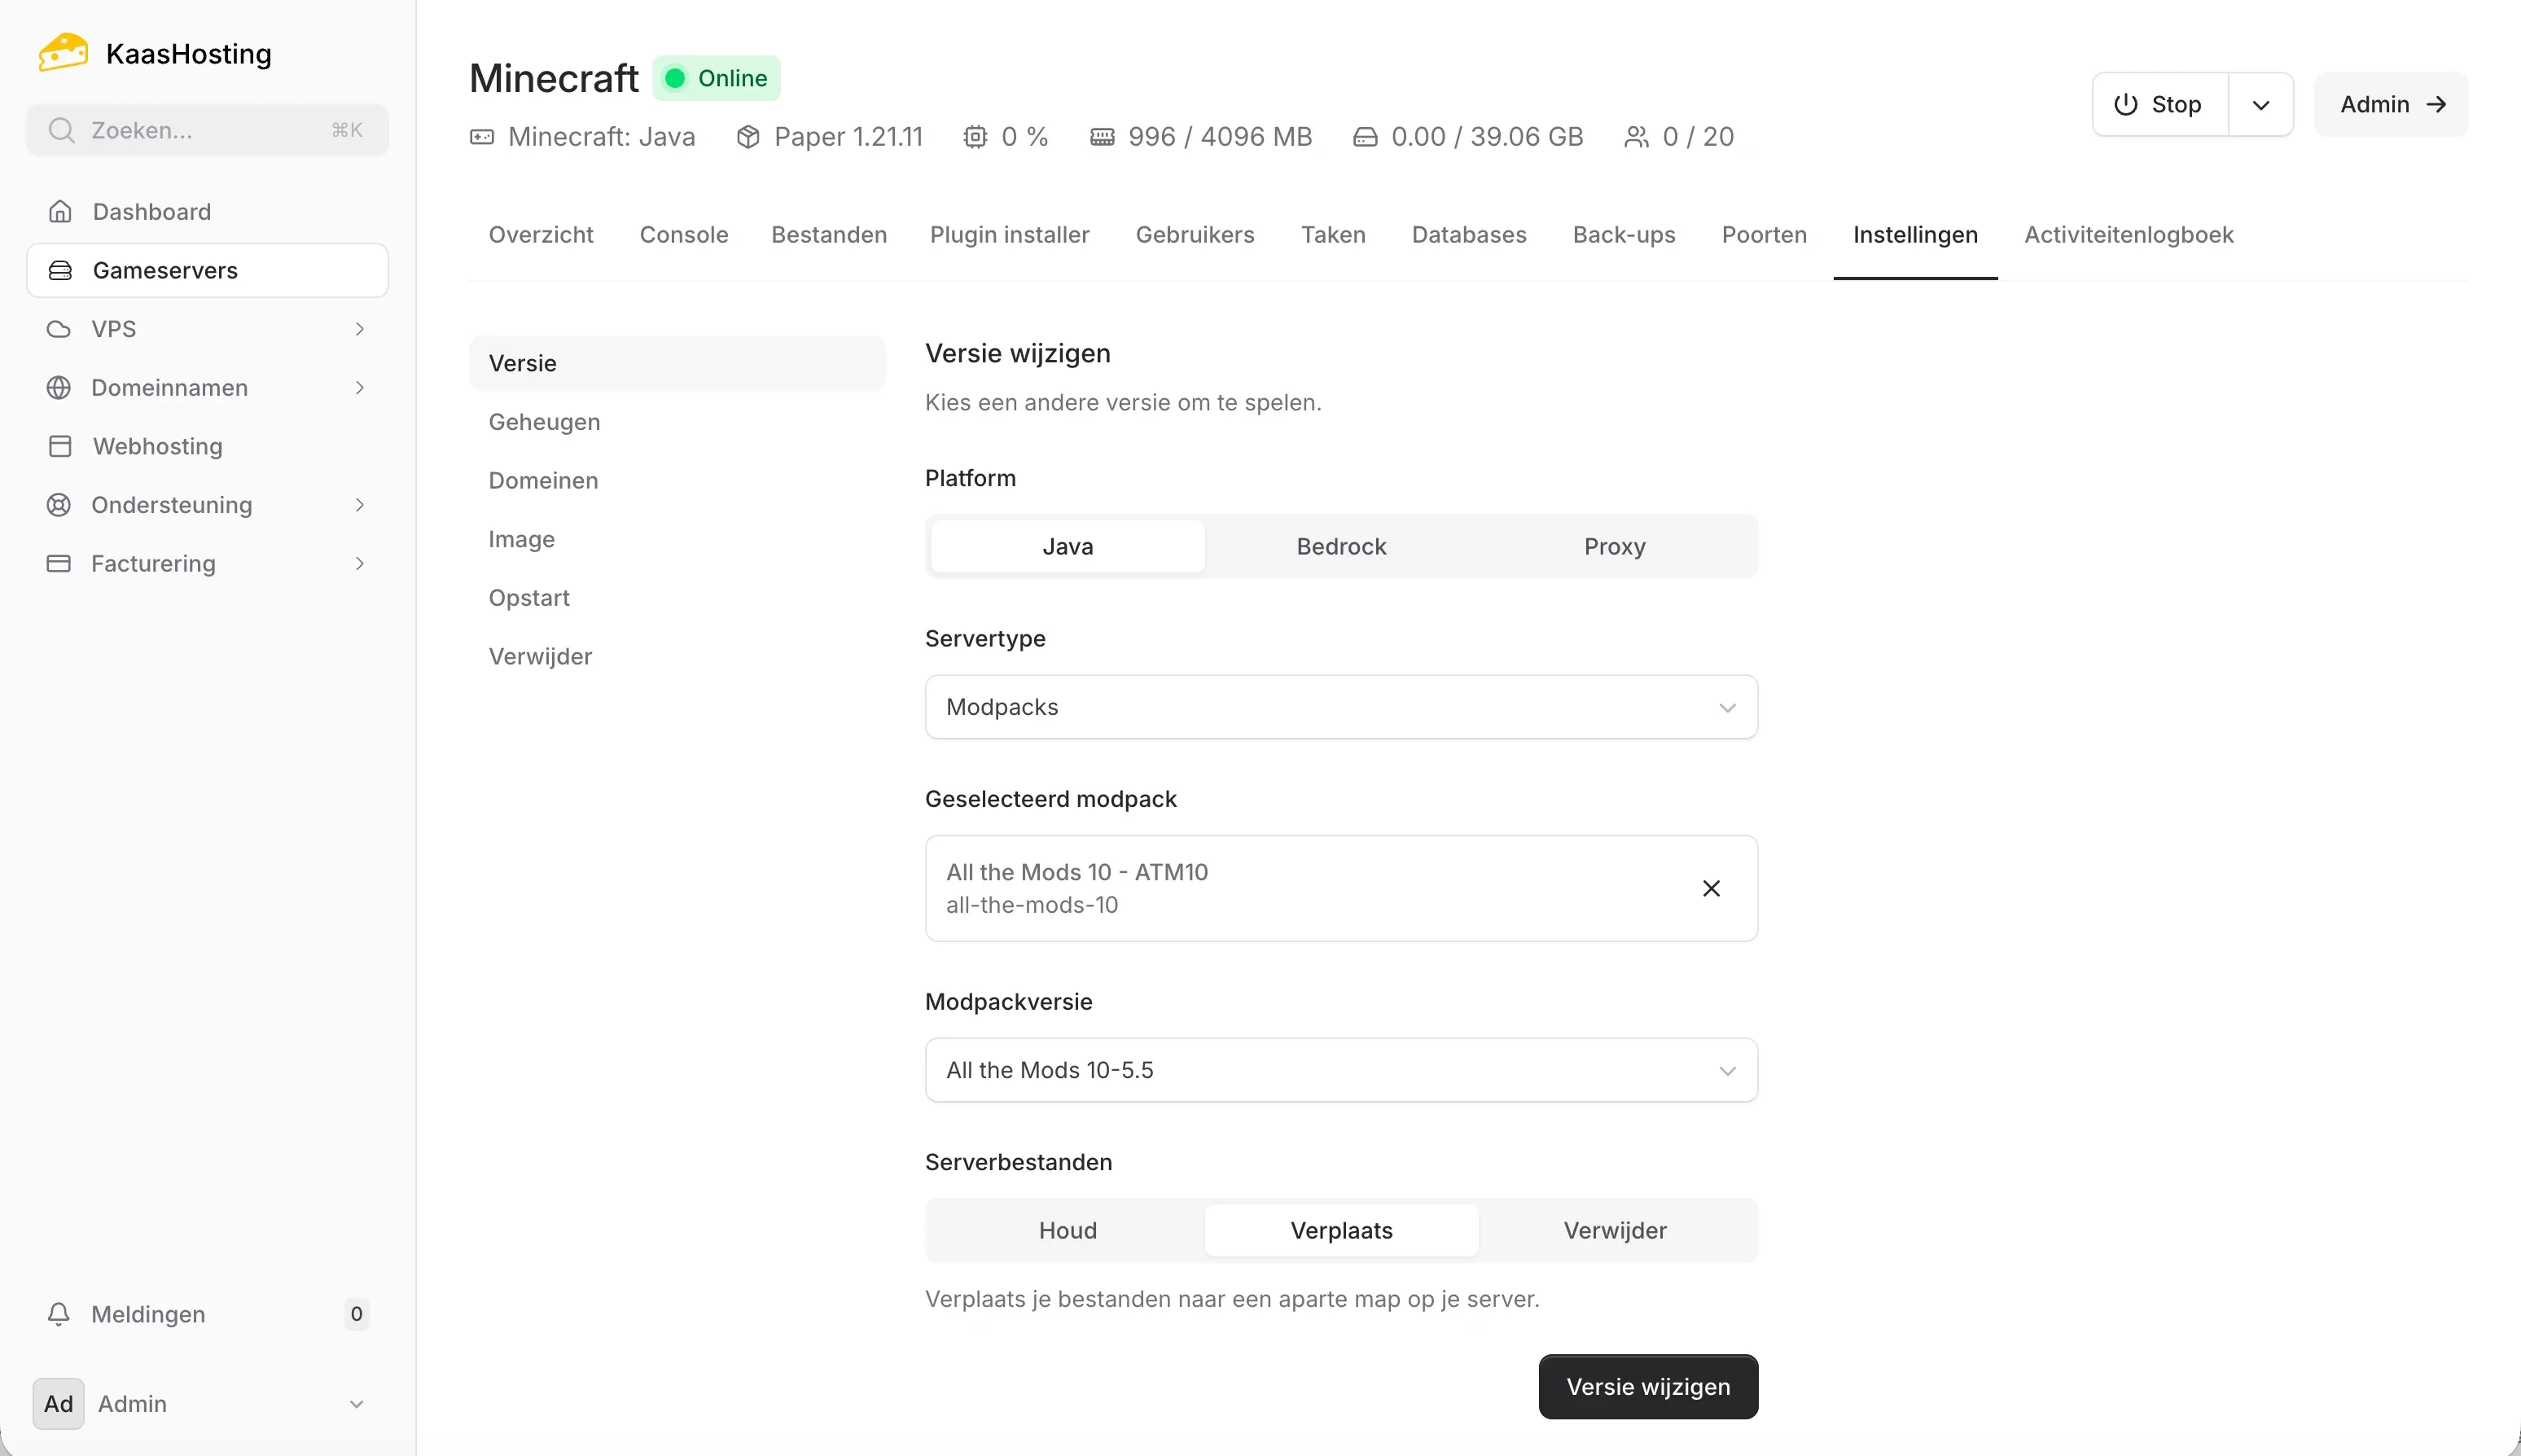Clear the selected ATM10 modpack
The image size is (2521, 1456).
1710,888
